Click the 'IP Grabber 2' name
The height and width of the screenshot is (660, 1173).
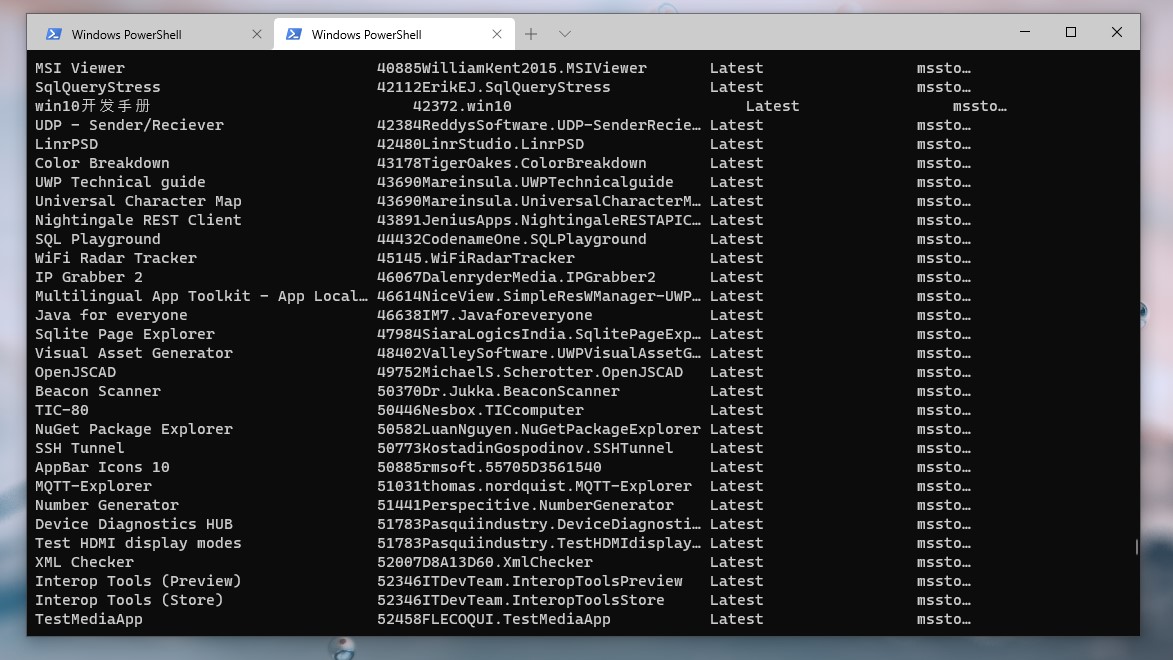(88, 277)
